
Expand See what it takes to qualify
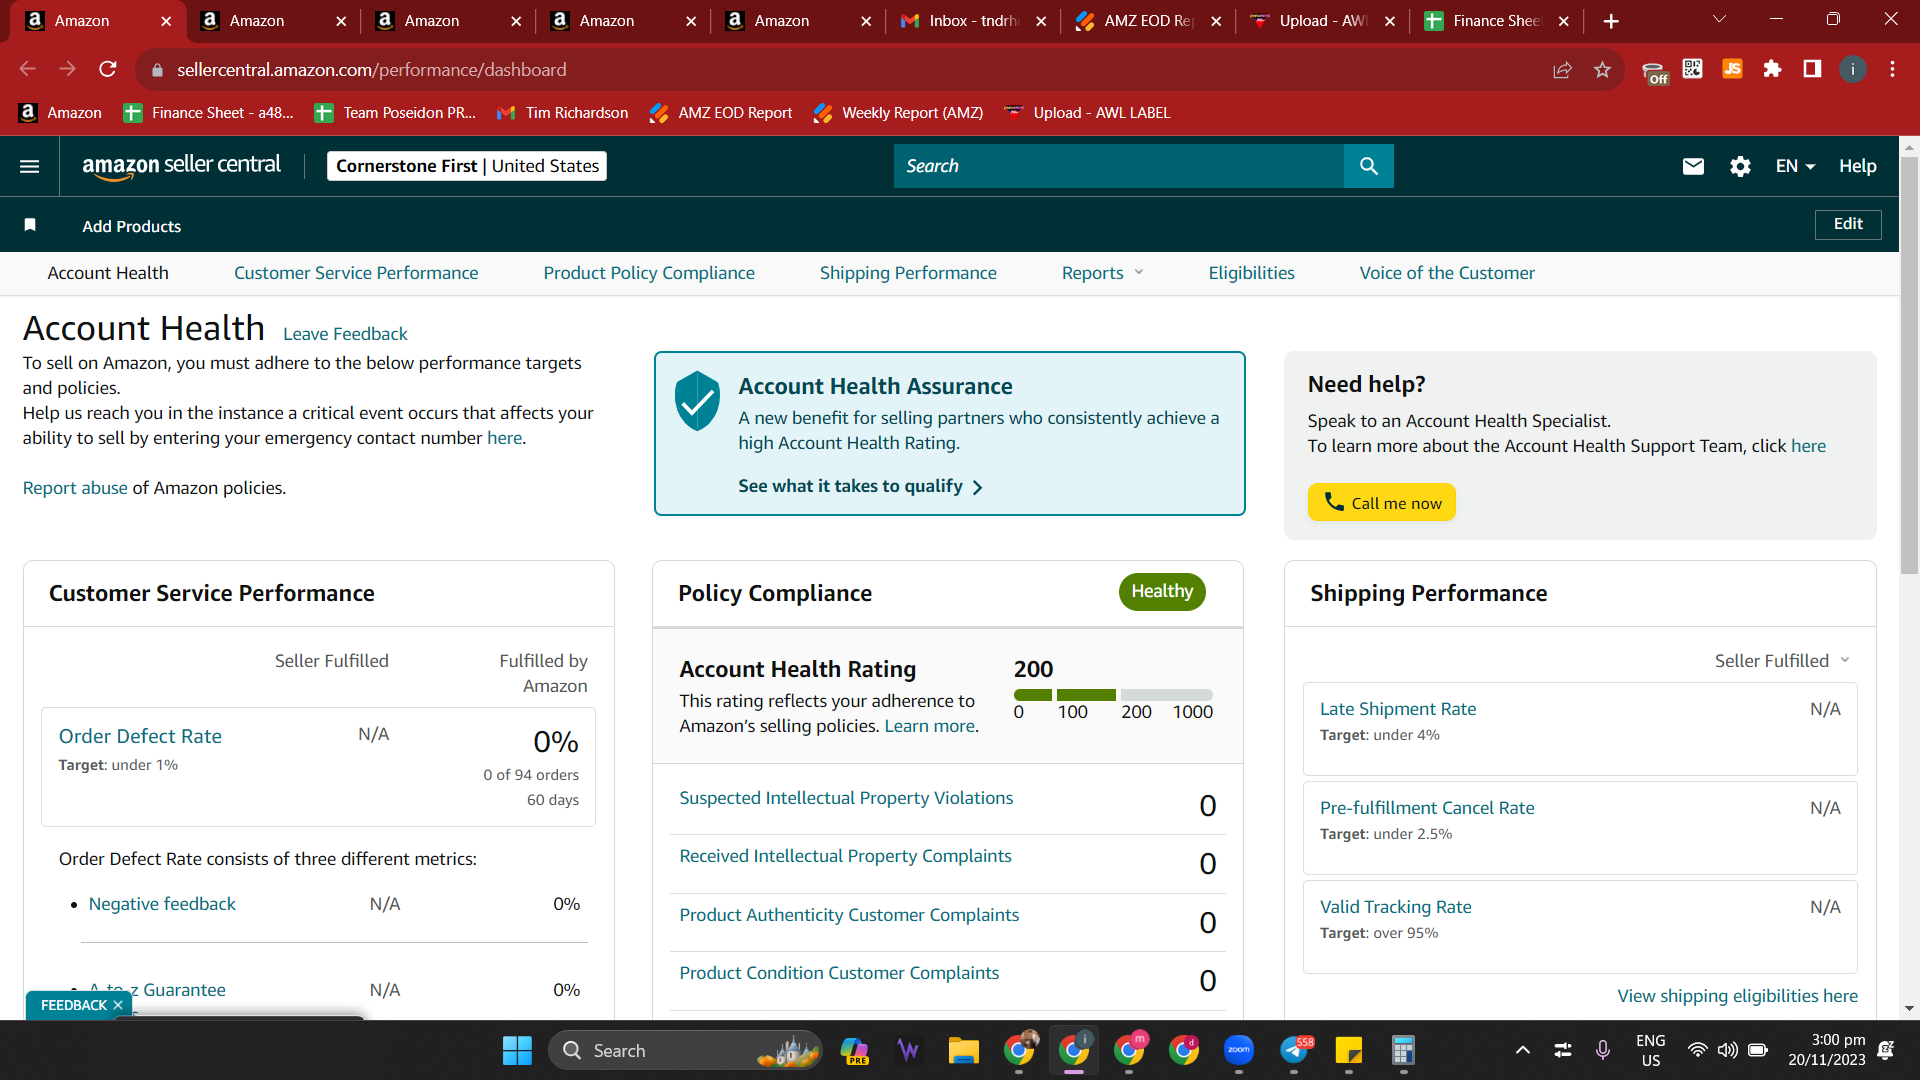860,486
